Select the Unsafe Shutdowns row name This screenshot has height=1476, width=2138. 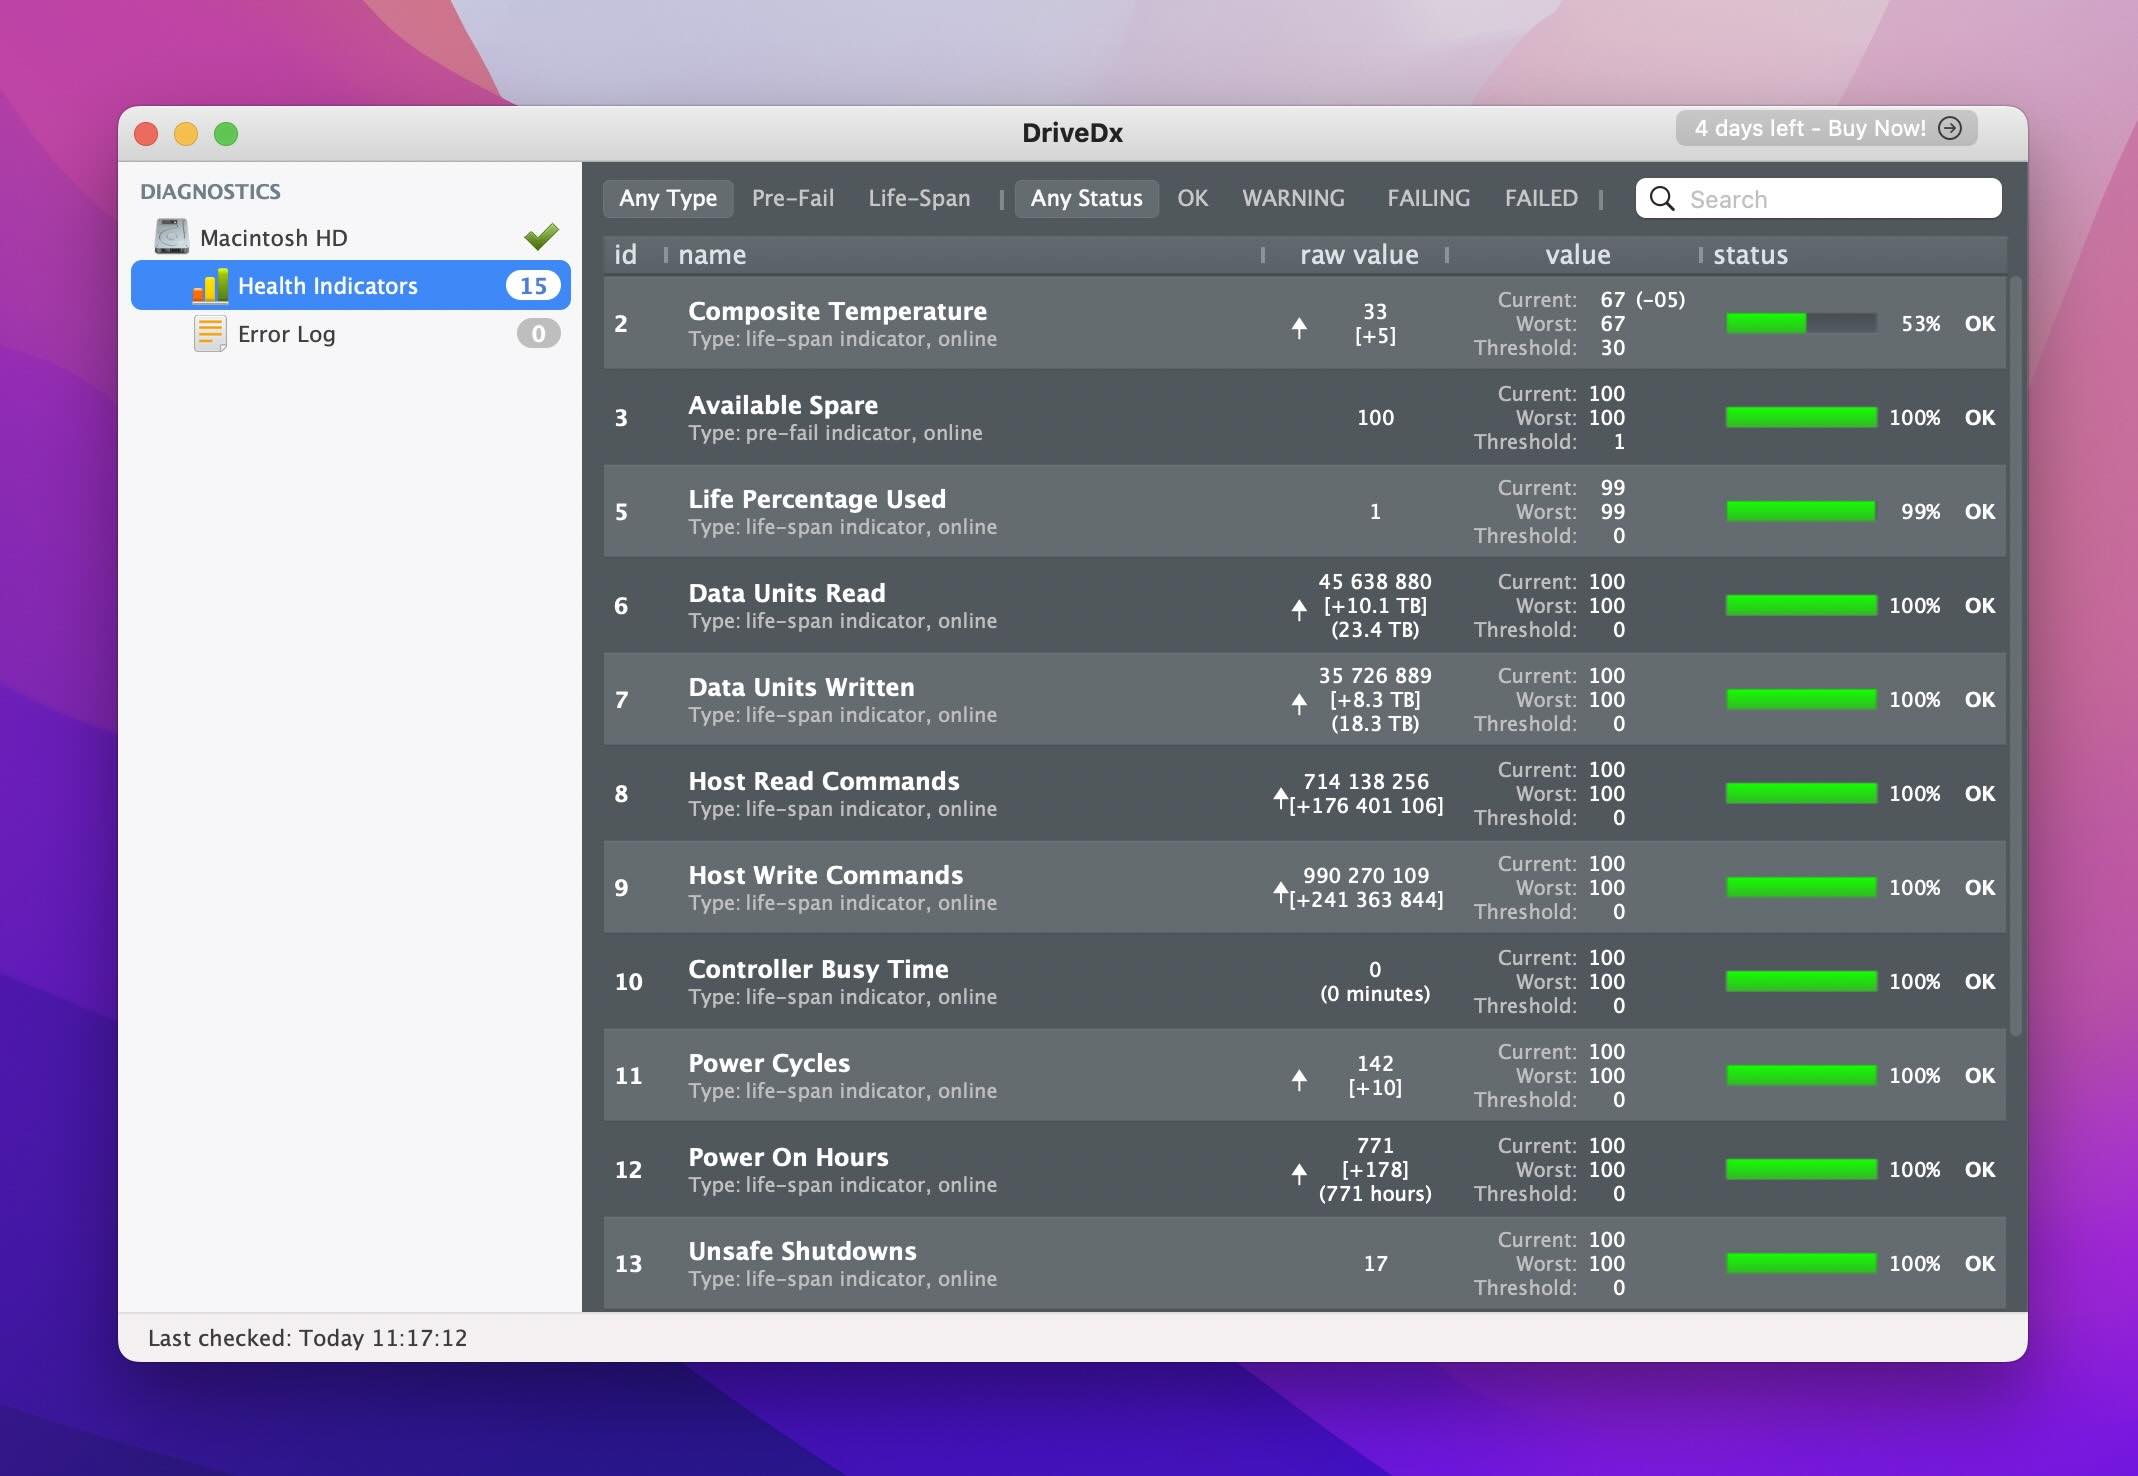[x=802, y=1251]
